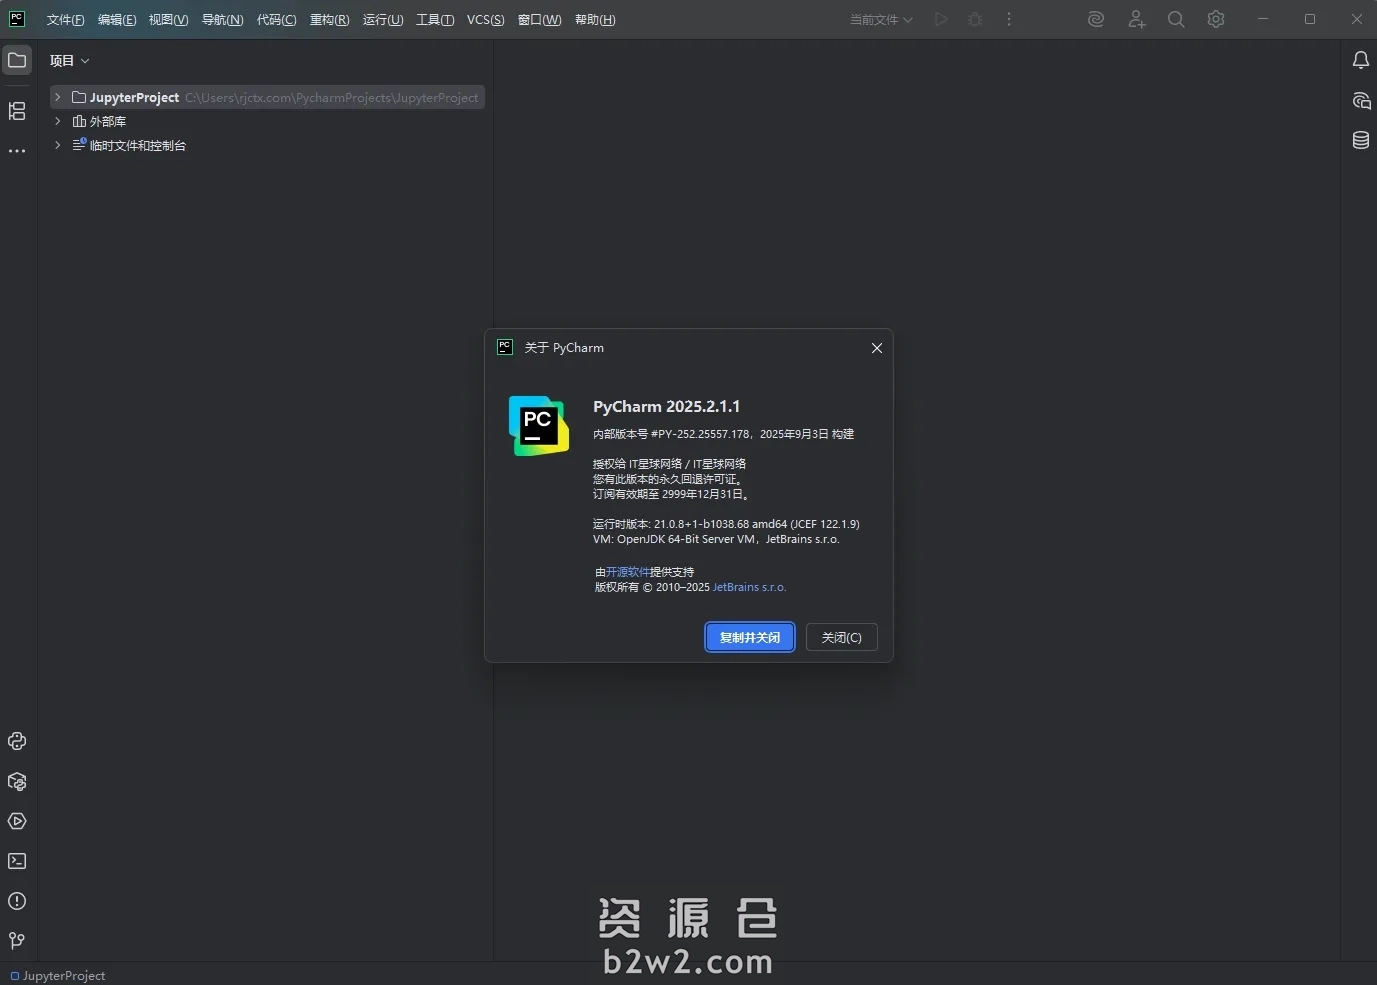Click JupyterProject in the status bar
The image size is (1377, 985).
tap(58, 976)
